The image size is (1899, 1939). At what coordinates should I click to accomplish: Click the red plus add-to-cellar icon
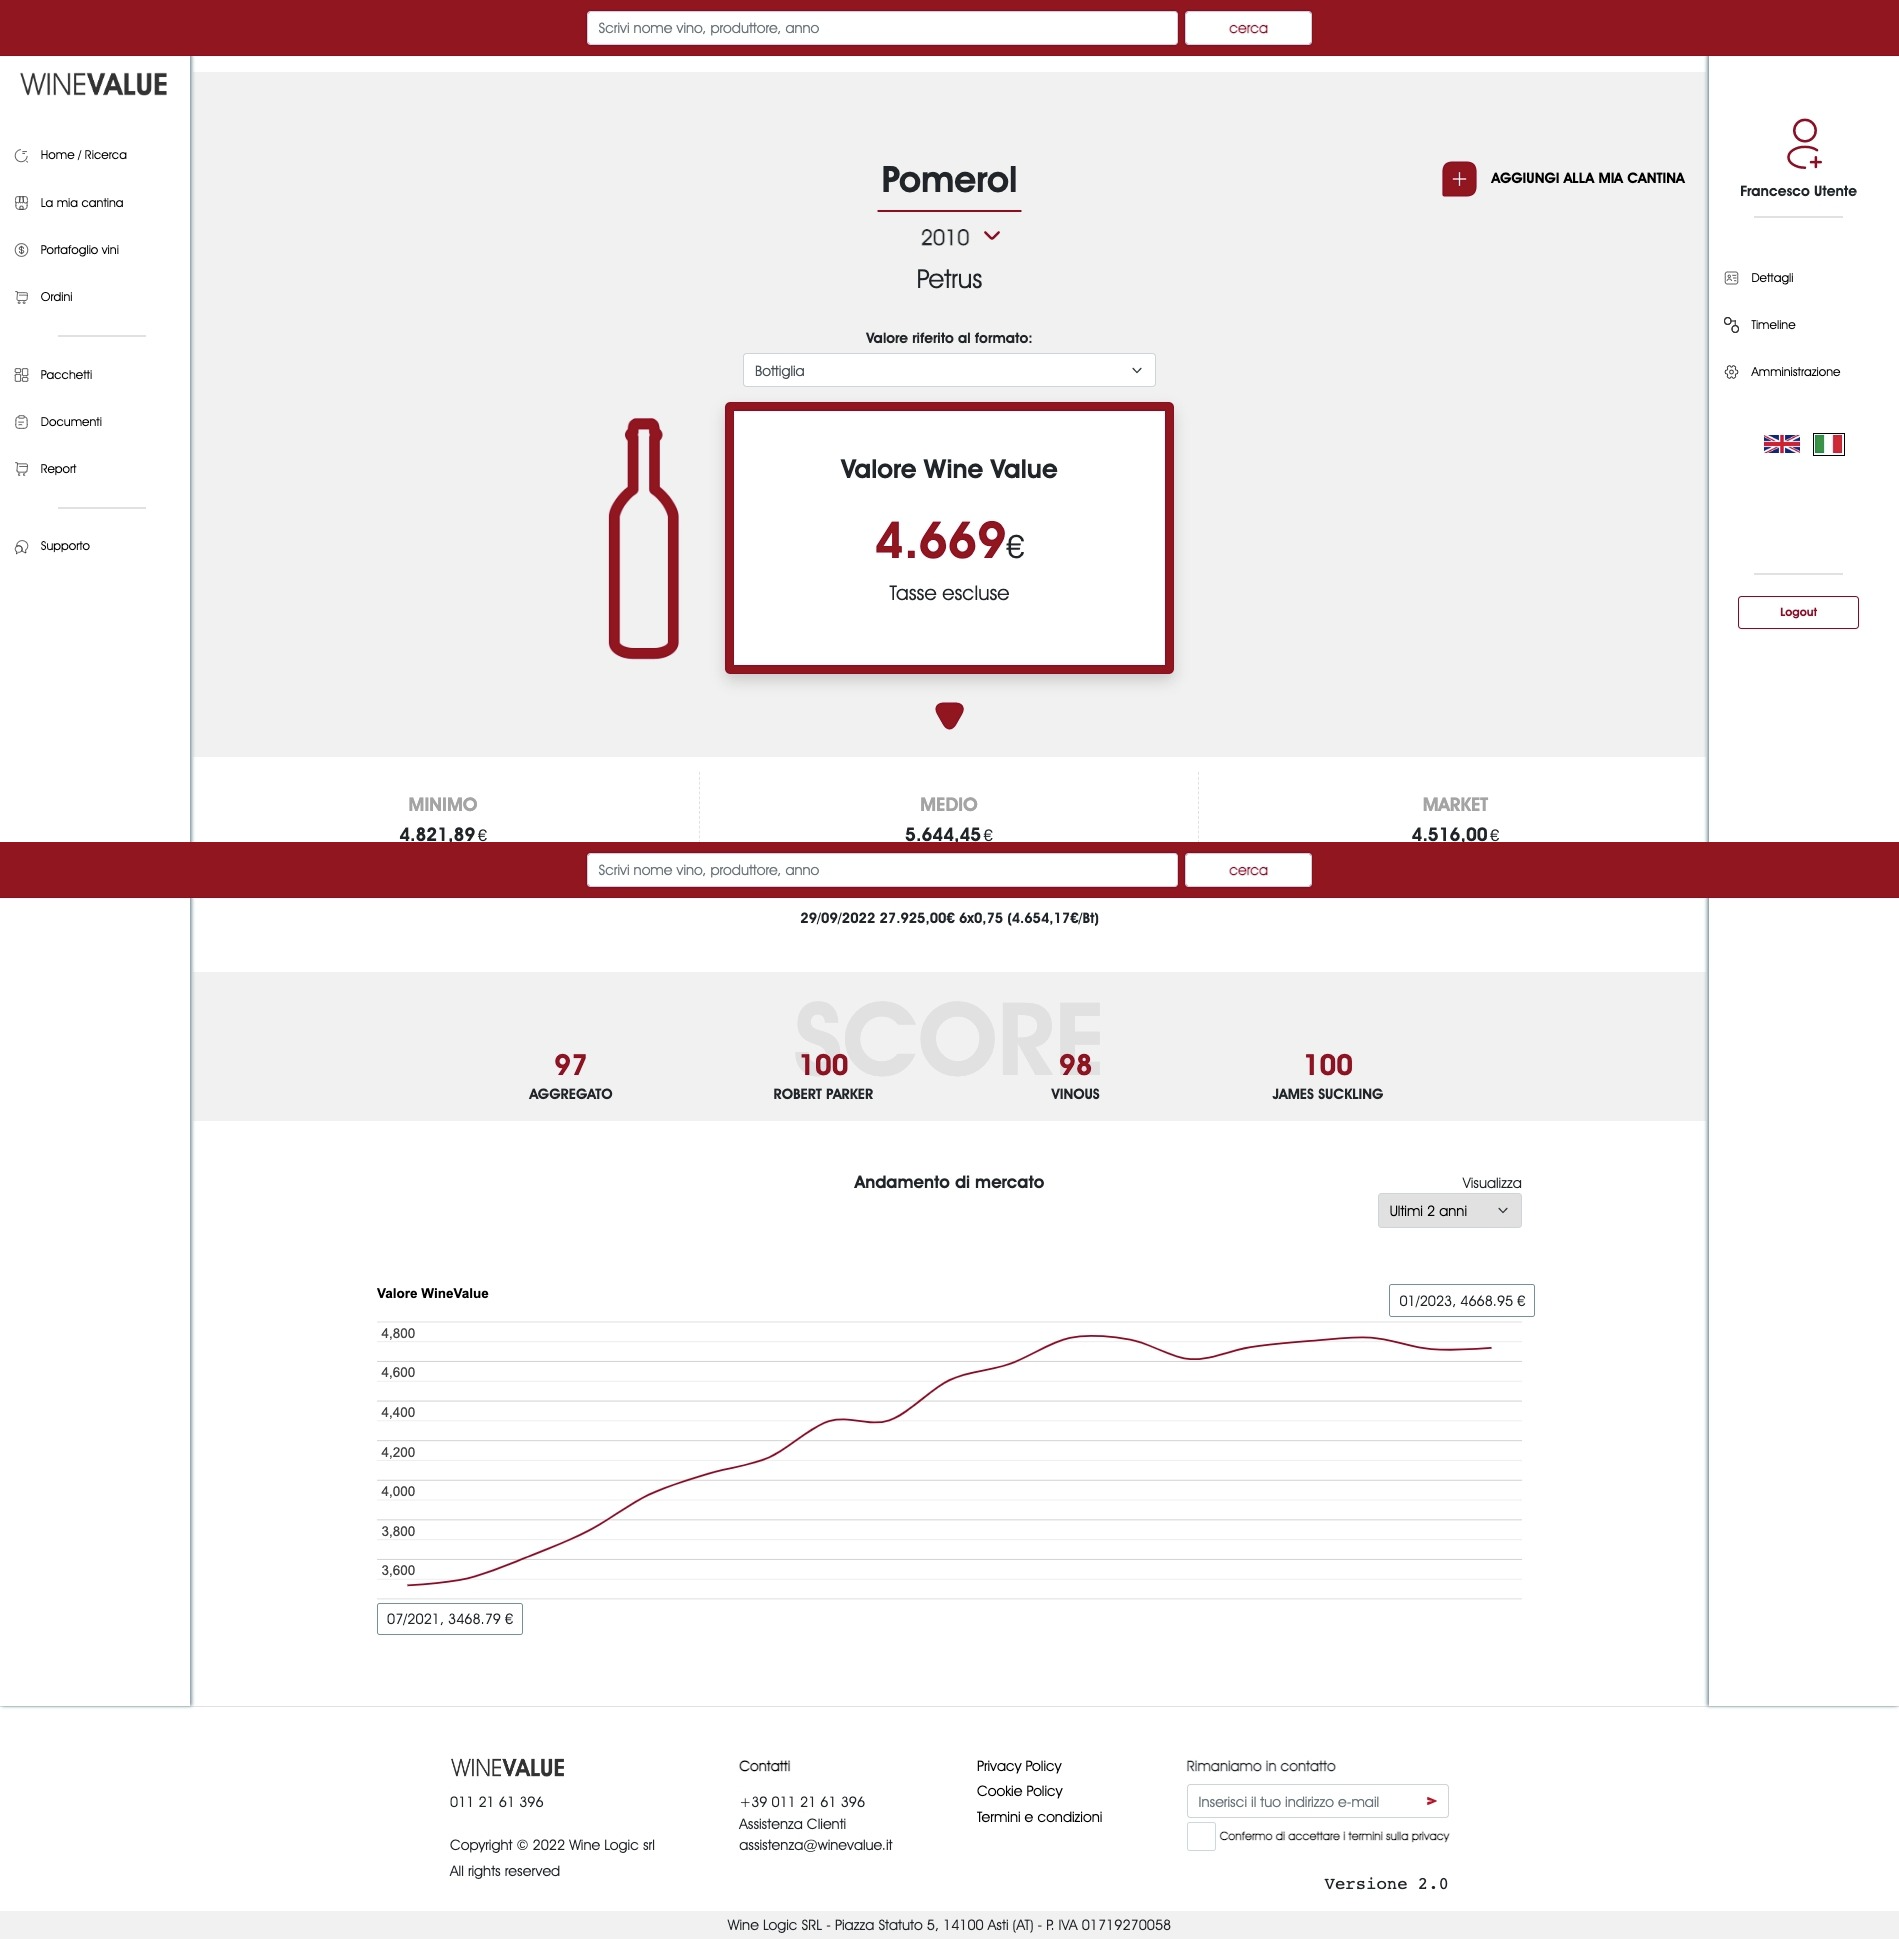point(1459,179)
